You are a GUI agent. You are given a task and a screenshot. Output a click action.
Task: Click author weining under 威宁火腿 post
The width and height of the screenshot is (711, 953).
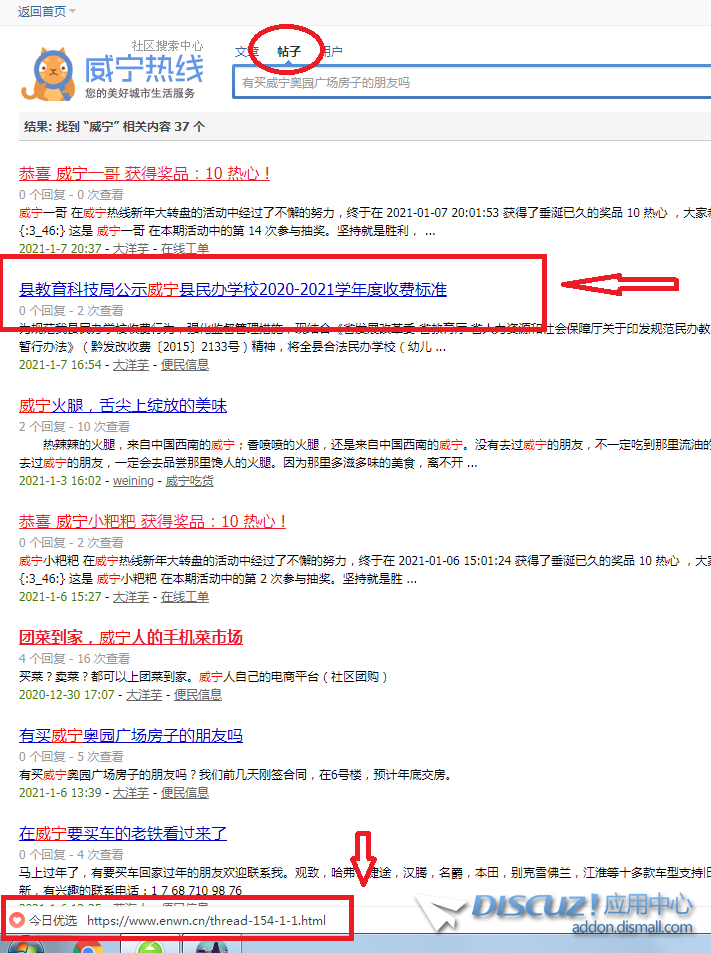coord(133,481)
